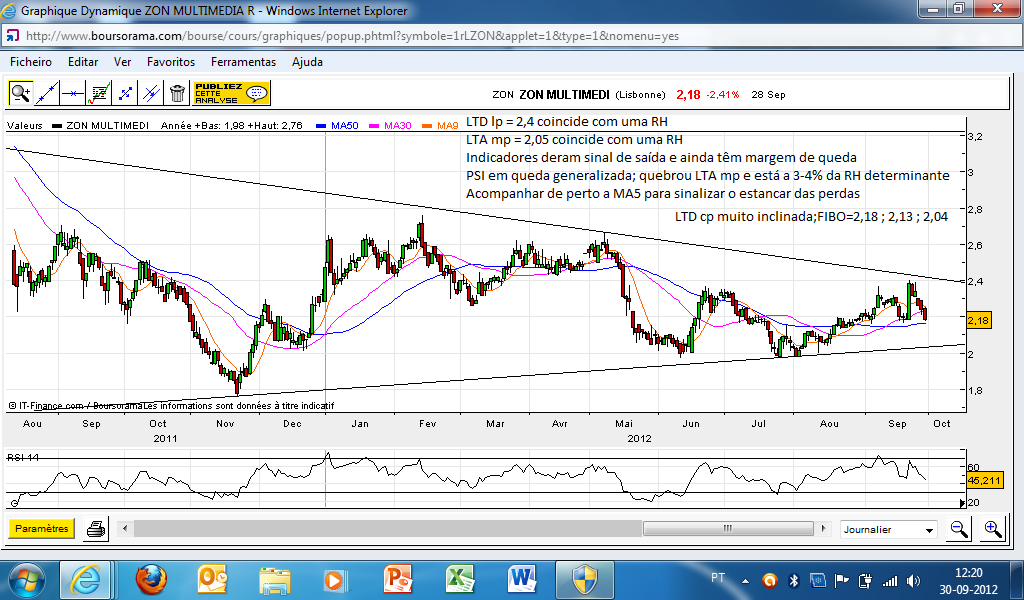Open the Windows Start button

tap(26, 580)
